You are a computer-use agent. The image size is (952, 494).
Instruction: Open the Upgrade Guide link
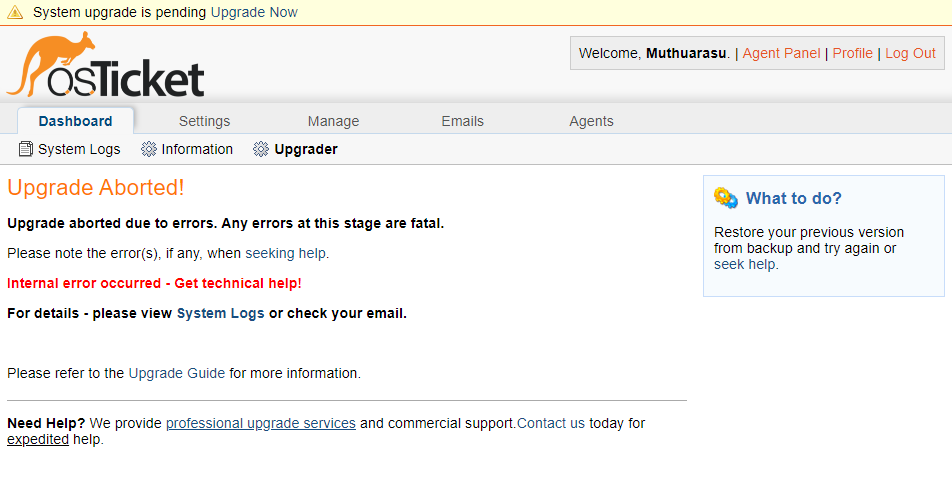[177, 373]
